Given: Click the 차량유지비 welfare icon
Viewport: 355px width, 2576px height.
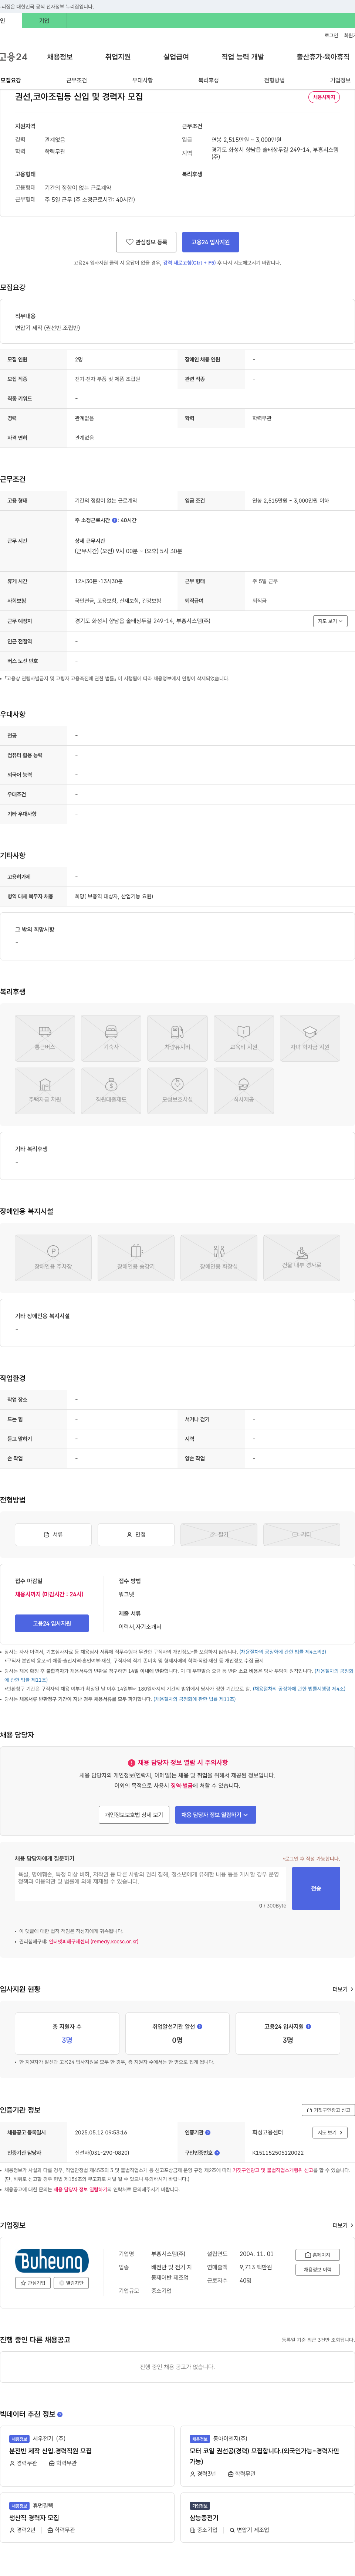Looking at the screenshot, I should click(177, 1038).
